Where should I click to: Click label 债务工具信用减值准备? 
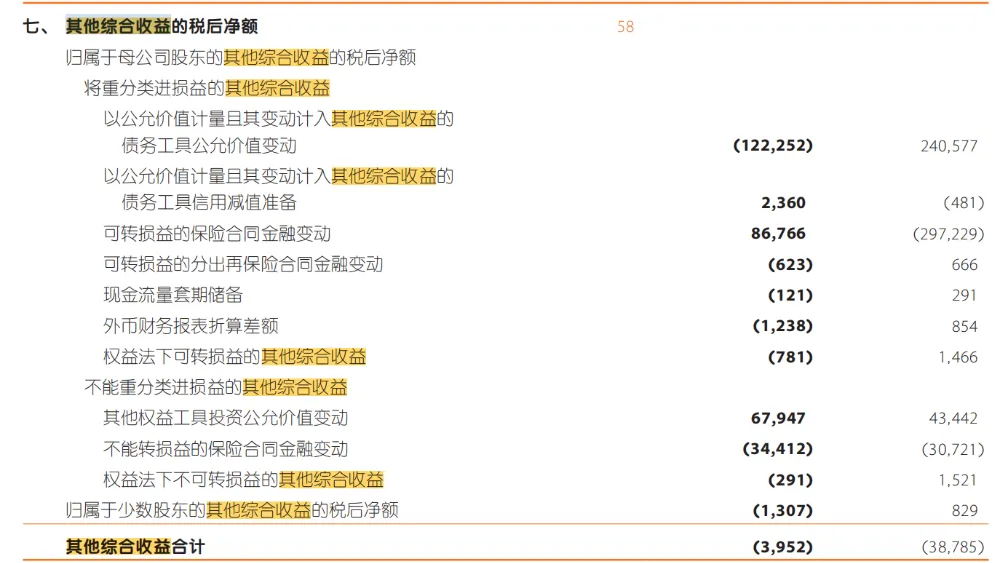[209, 203]
